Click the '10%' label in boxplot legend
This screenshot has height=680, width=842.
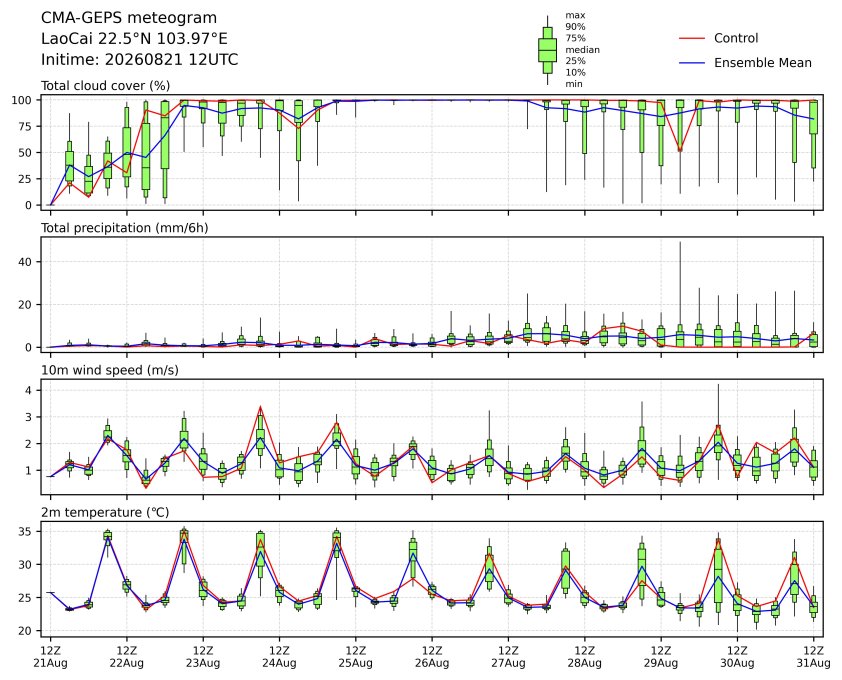coord(575,73)
